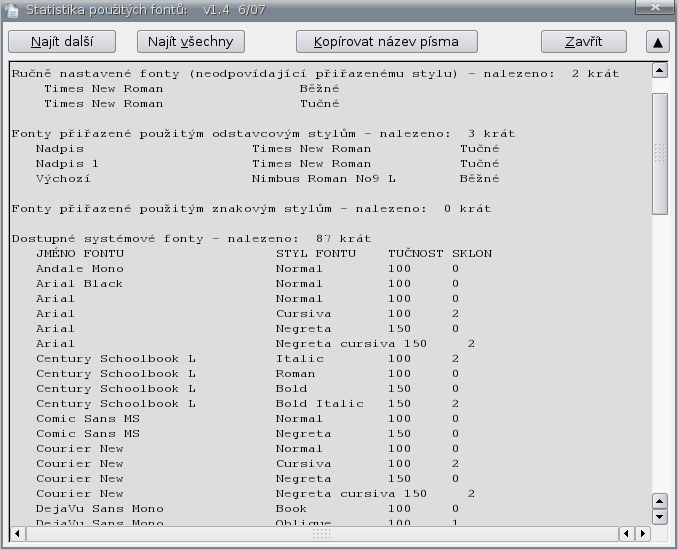This screenshot has height=550, width=678.
Task: Close the font statistics window
Action: point(656,7)
